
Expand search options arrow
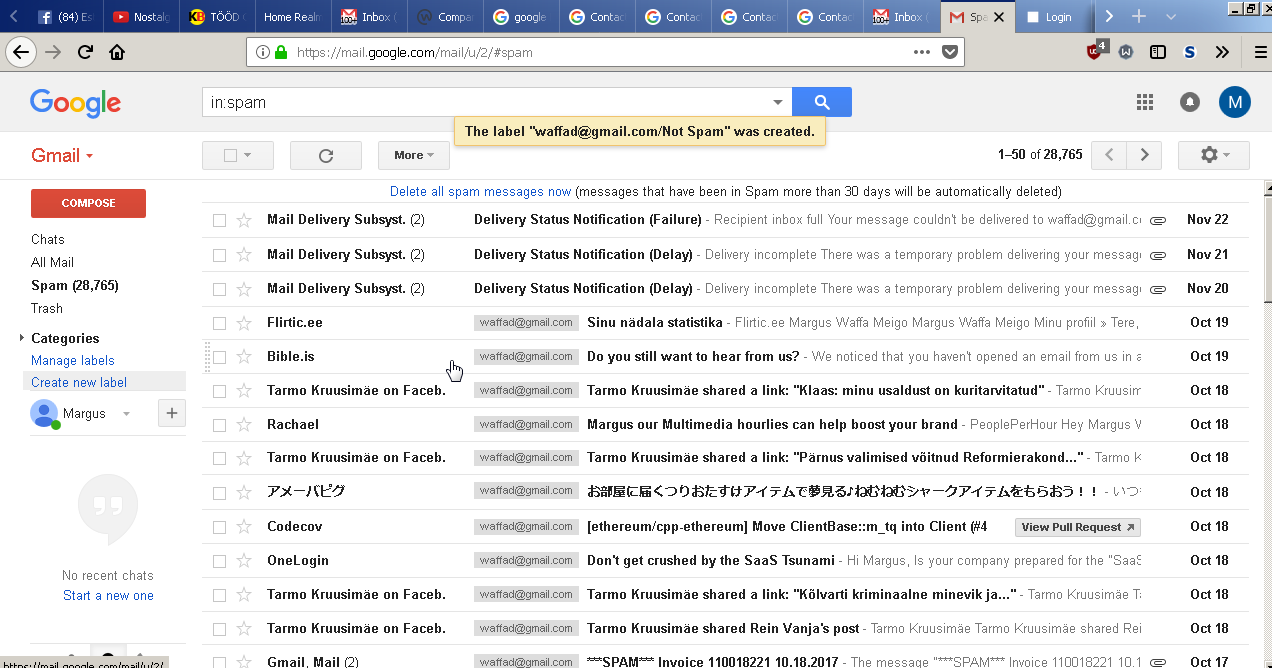point(778,102)
